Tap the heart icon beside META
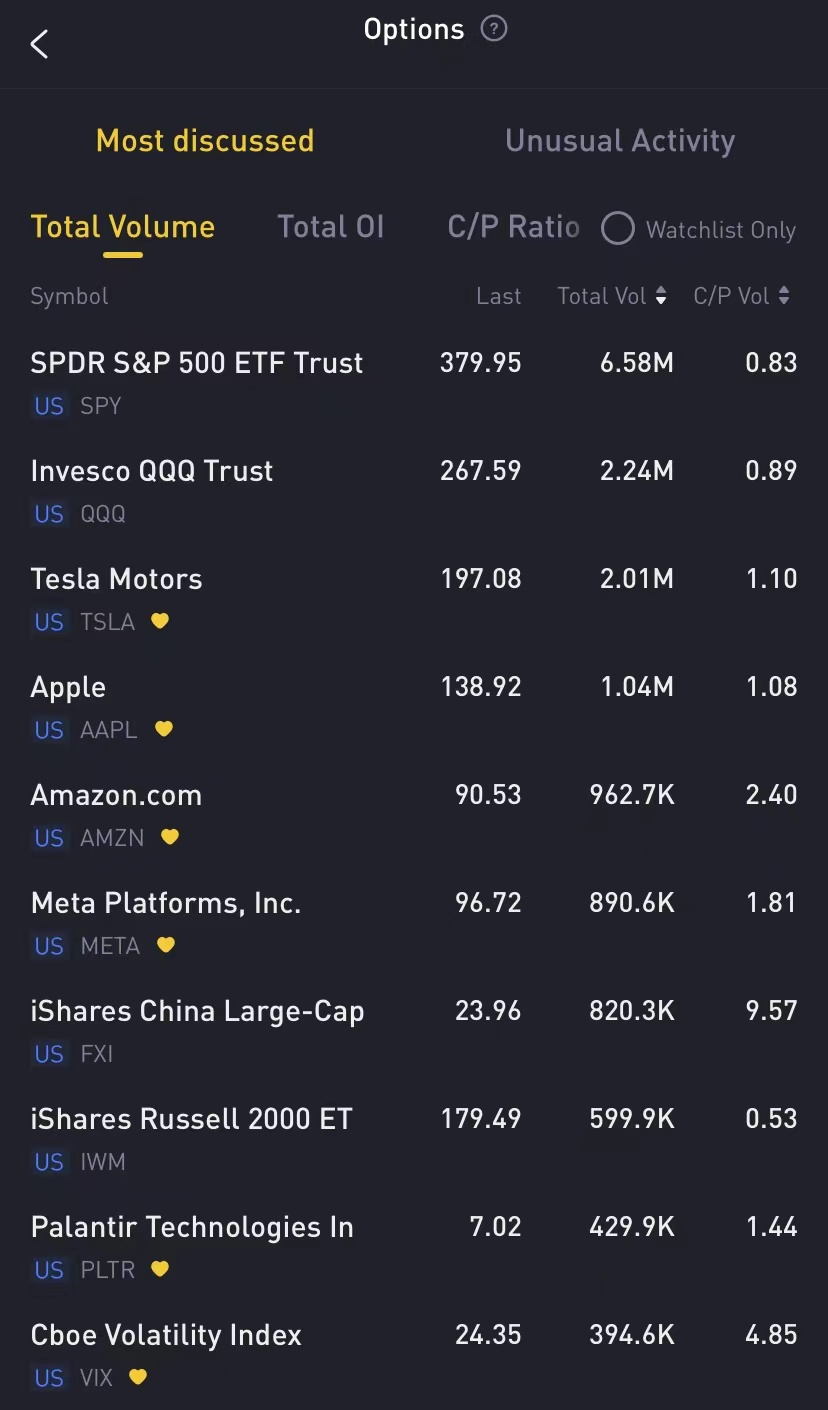Screen dimensions: 828x1410 (x=166, y=945)
